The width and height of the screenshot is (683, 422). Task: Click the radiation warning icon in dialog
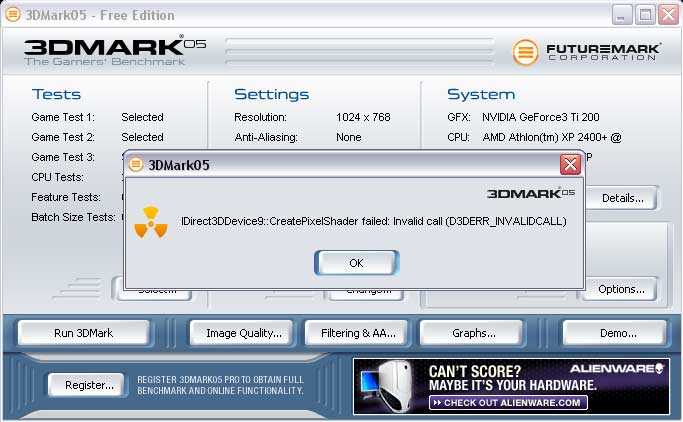click(151, 223)
